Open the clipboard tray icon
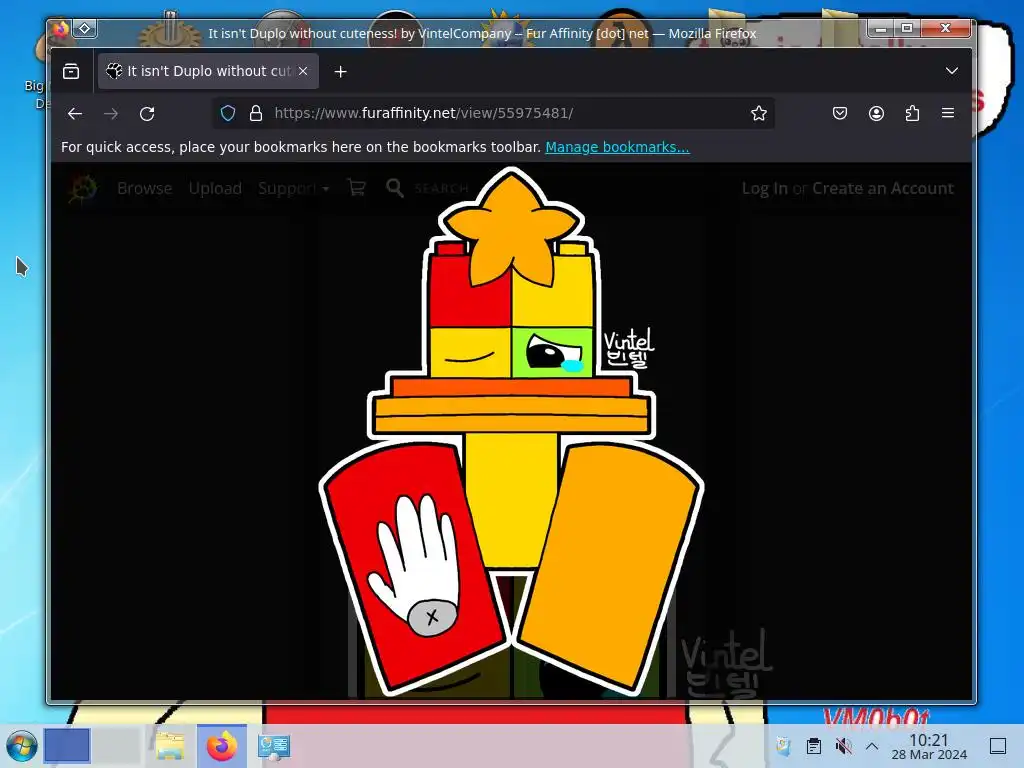The width and height of the screenshot is (1024, 768). point(814,746)
